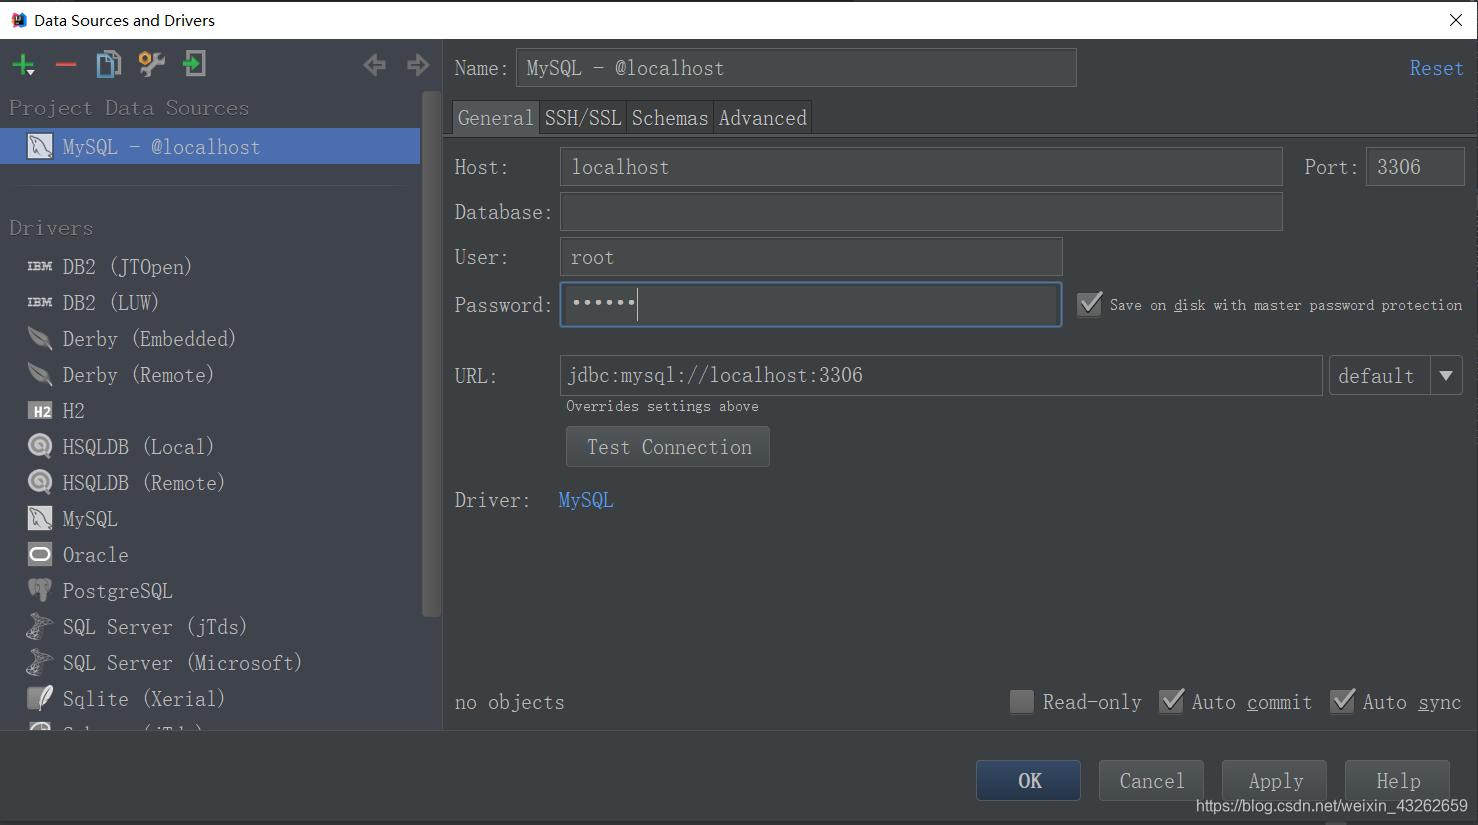Click the drivers list vertical scrollbar

click(x=432, y=355)
